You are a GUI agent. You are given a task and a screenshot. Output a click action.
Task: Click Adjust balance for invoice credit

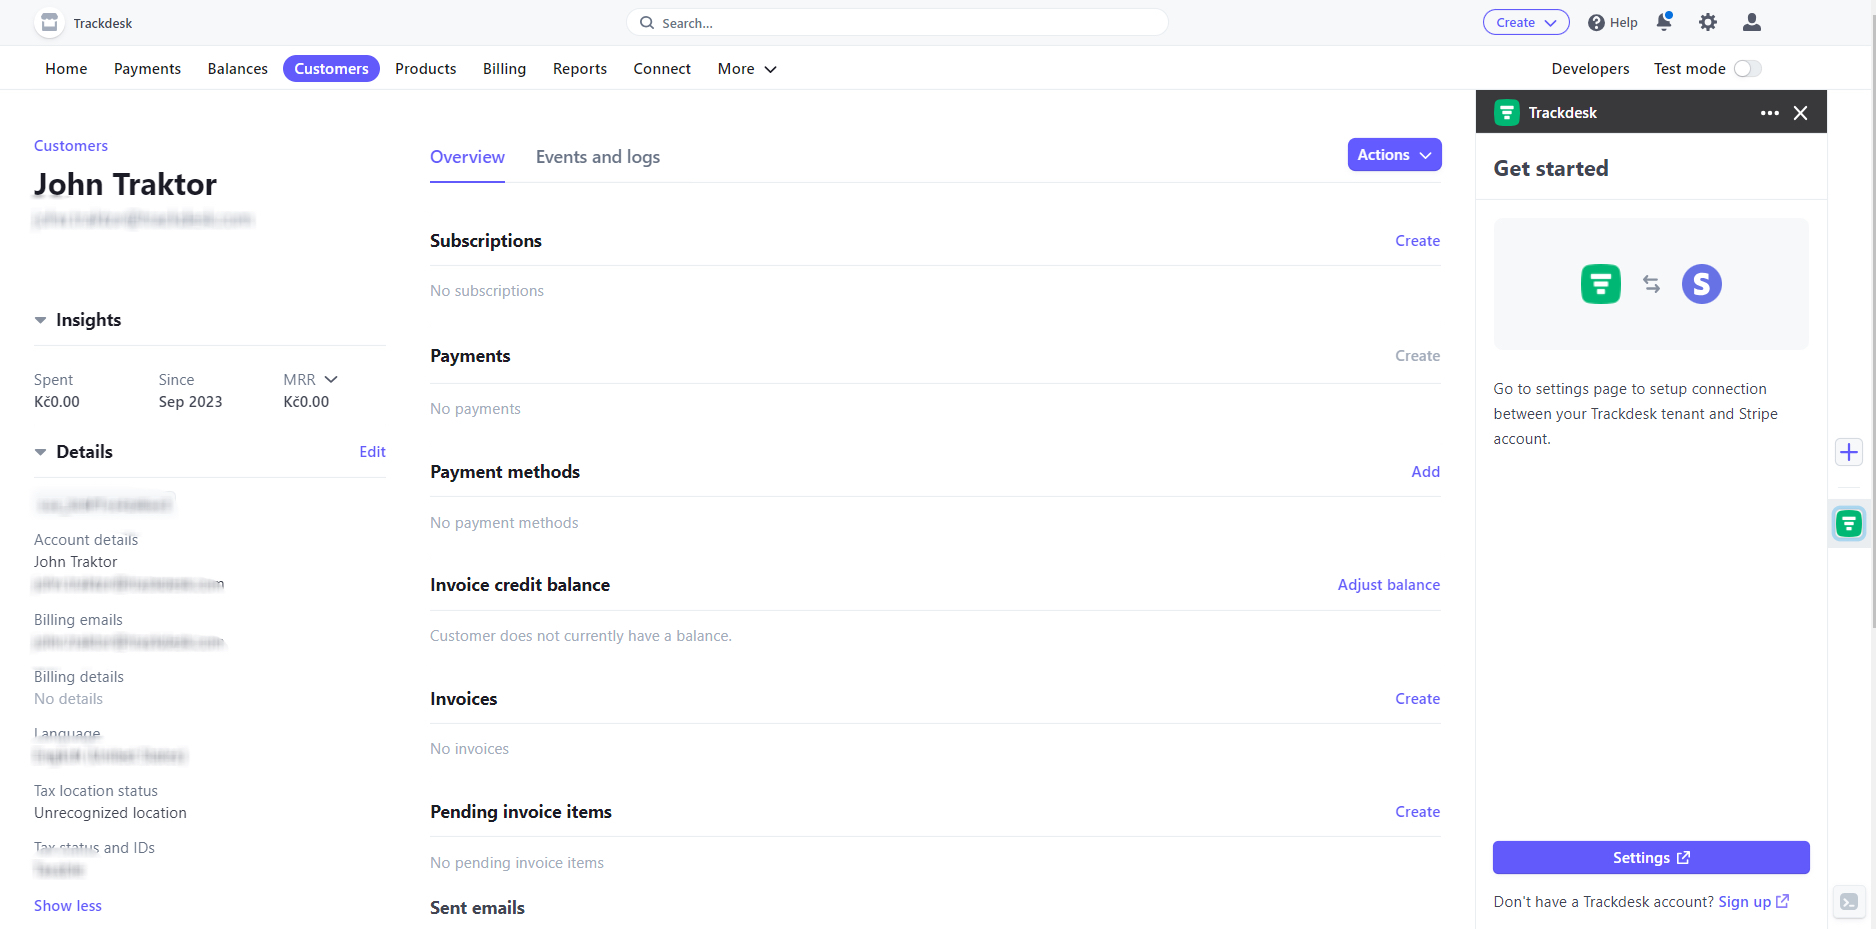[1388, 584]
